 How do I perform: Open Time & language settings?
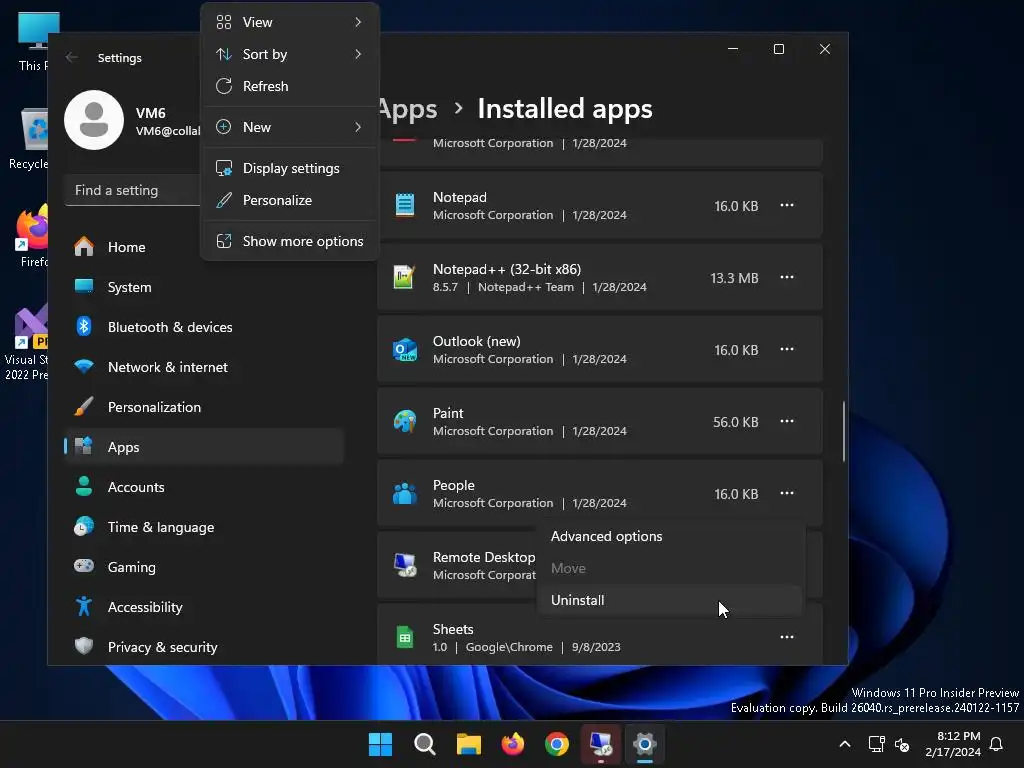204,527
